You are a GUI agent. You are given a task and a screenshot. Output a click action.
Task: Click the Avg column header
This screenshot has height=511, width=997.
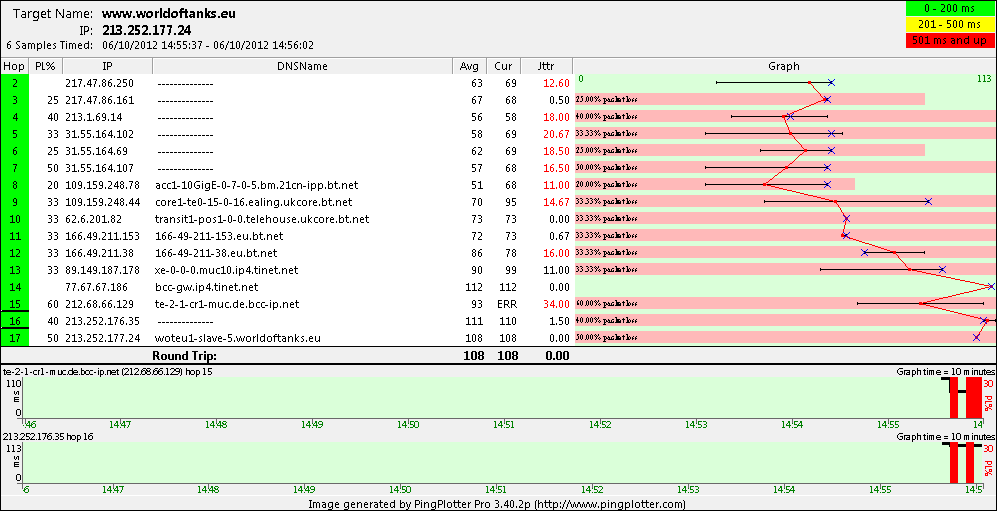tap(469, 66)
